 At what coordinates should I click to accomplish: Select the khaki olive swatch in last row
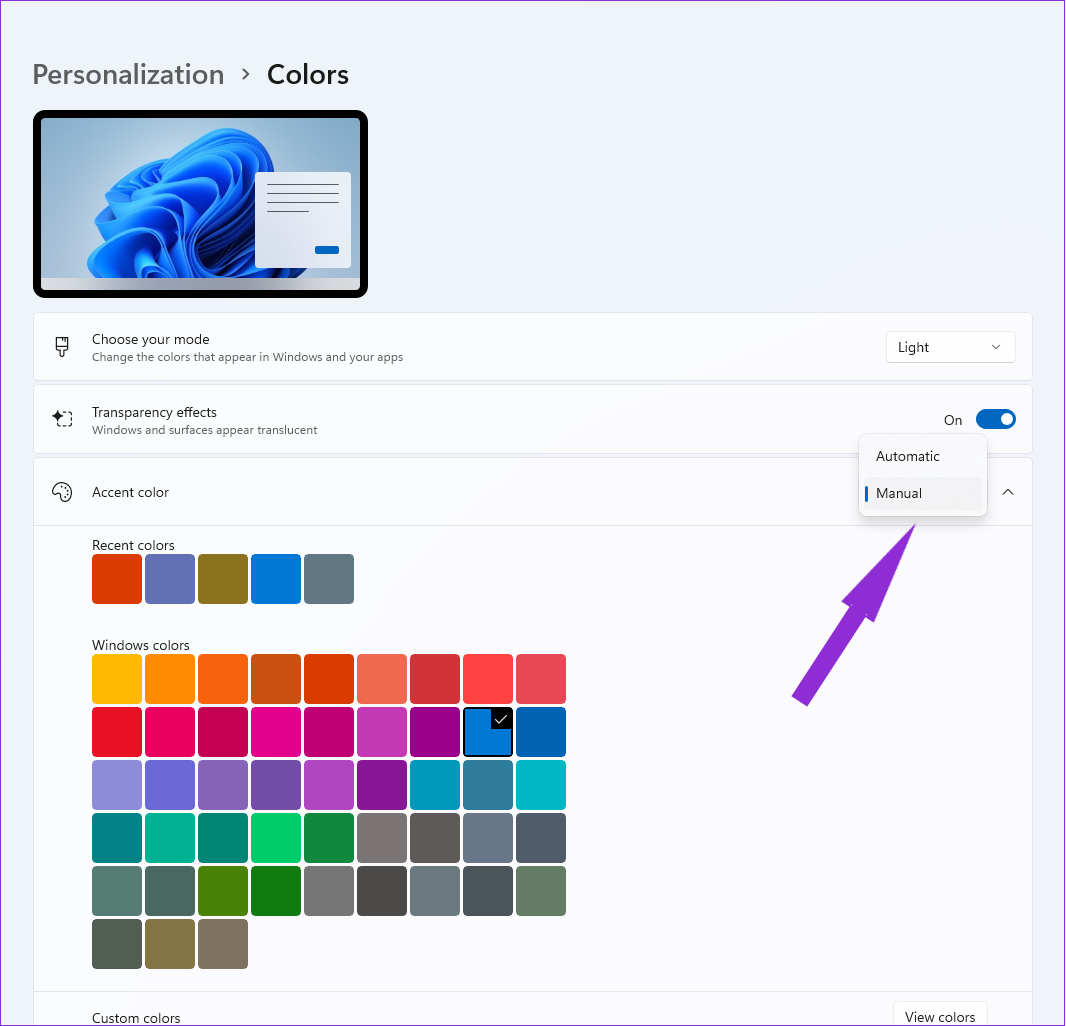tap(170, 944)
